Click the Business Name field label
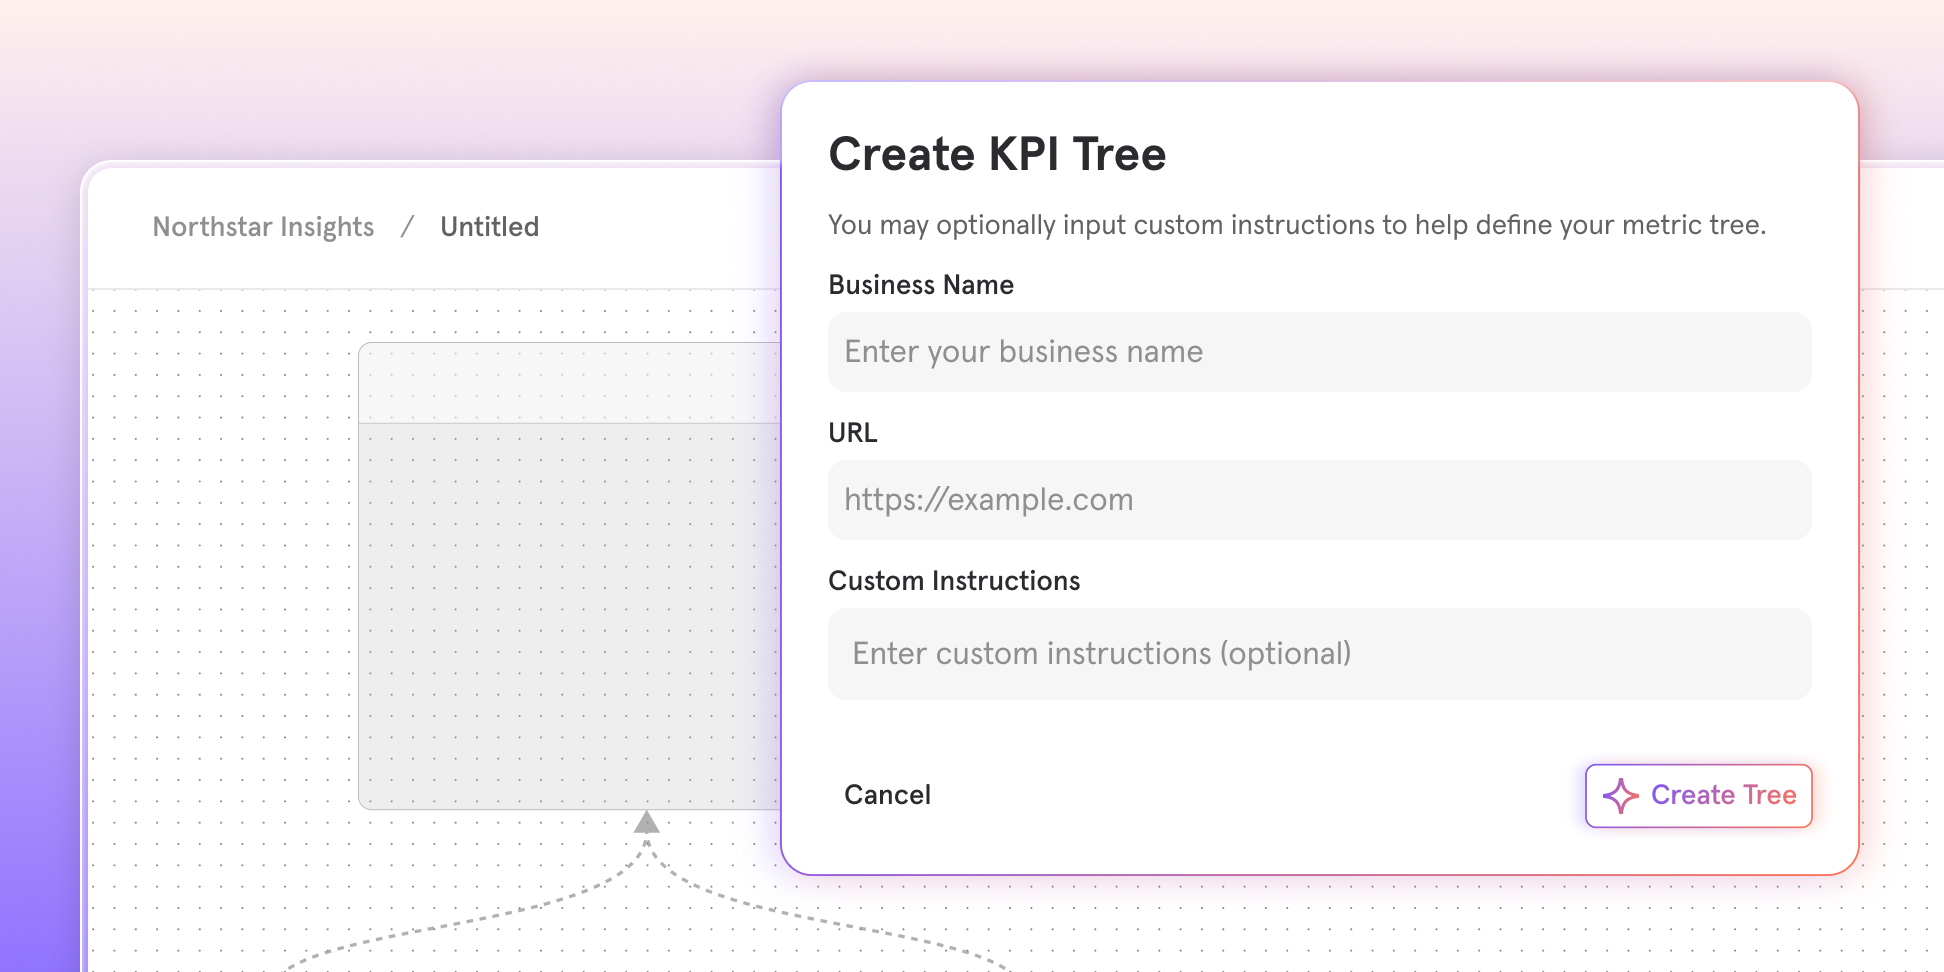The width and height of the screenshot is (1944, 972). tap(920, 285)
